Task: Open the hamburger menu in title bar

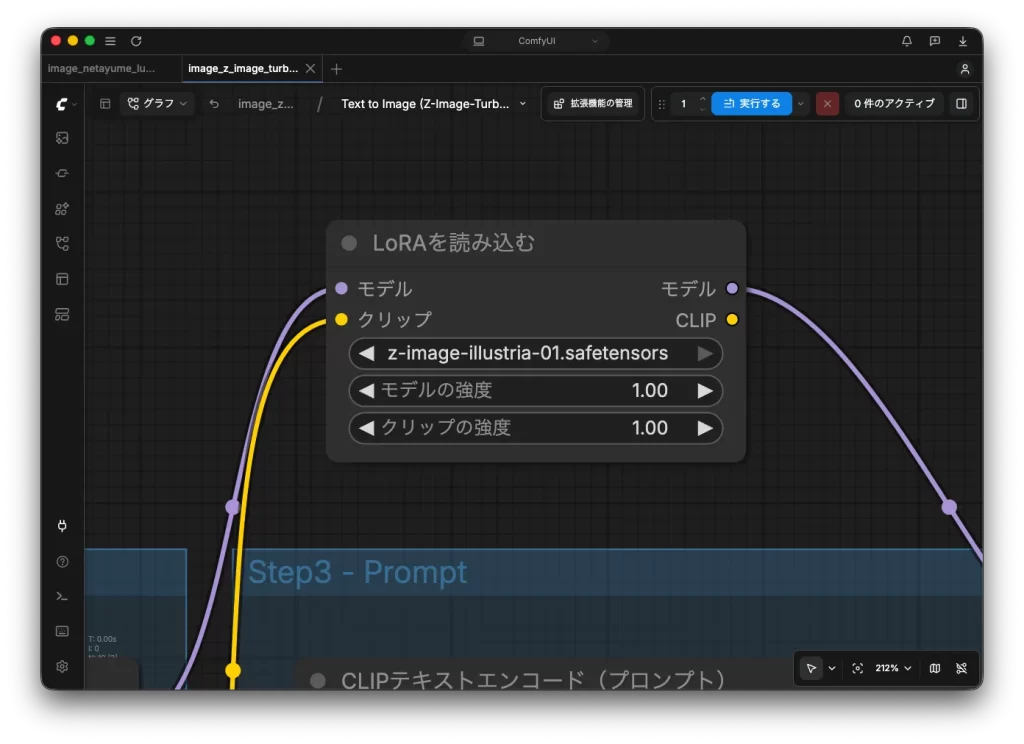Action: (x=110, y=40)
